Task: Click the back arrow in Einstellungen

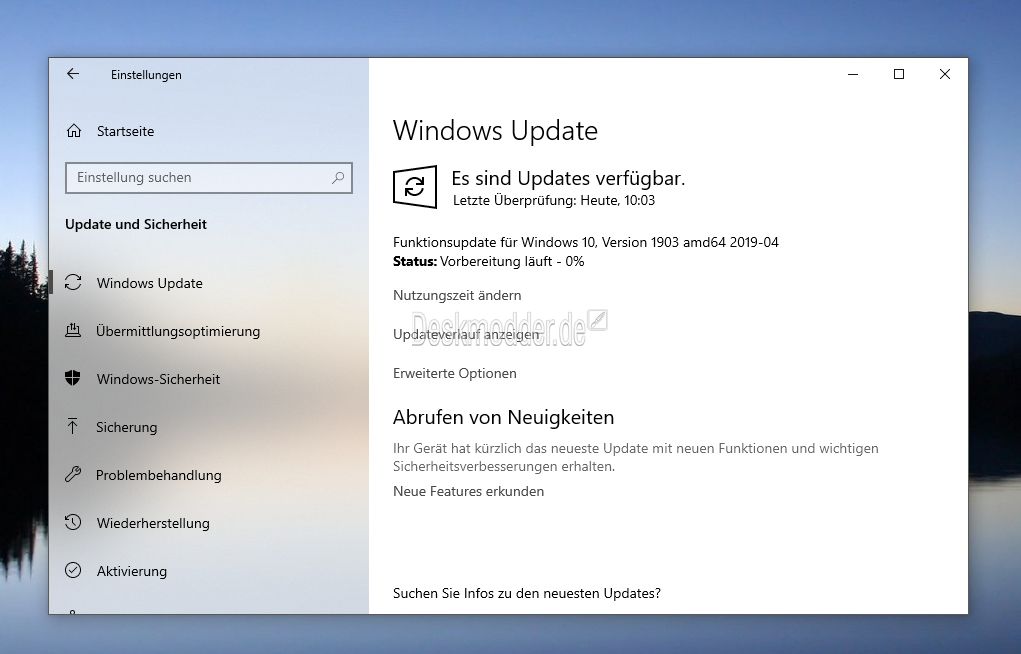Action: [x=73, y=74]
